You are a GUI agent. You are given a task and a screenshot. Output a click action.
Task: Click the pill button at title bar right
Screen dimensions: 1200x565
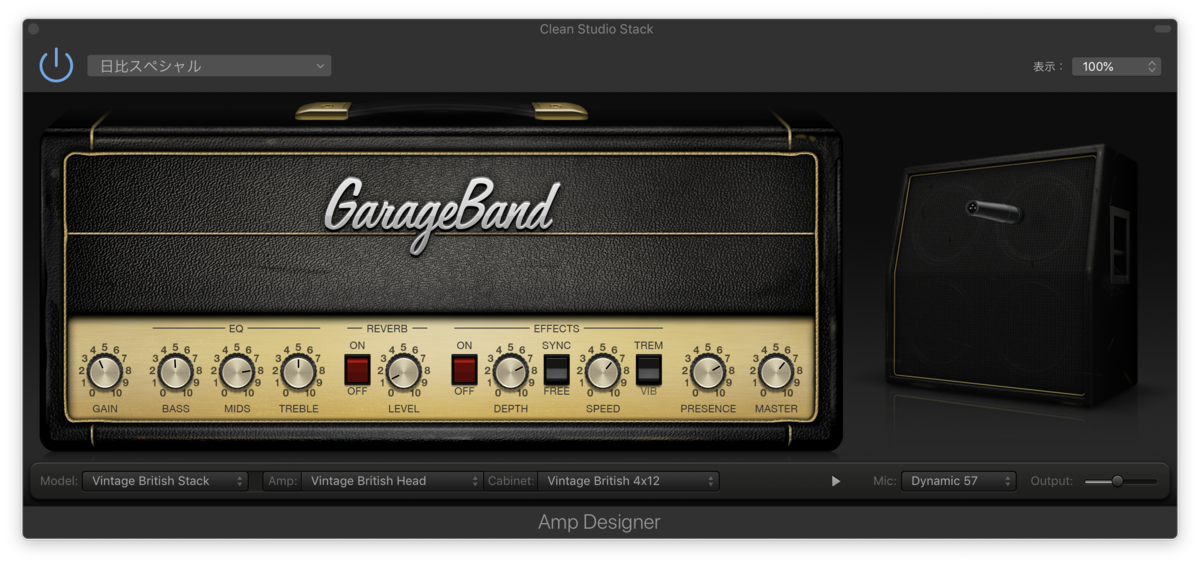(1162, 29)
